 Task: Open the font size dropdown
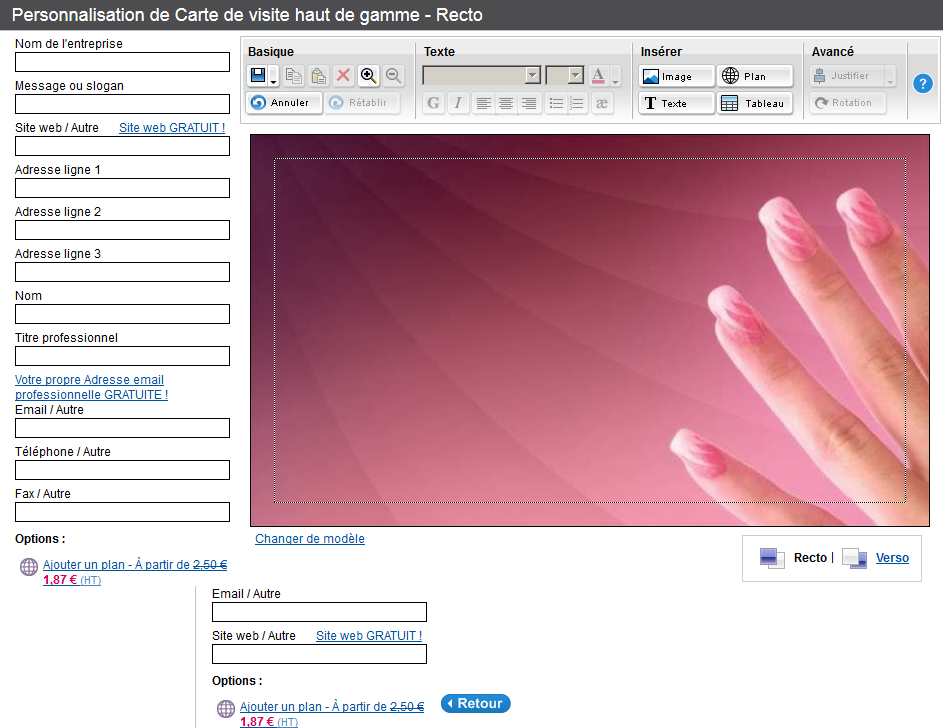pos(565,76)
